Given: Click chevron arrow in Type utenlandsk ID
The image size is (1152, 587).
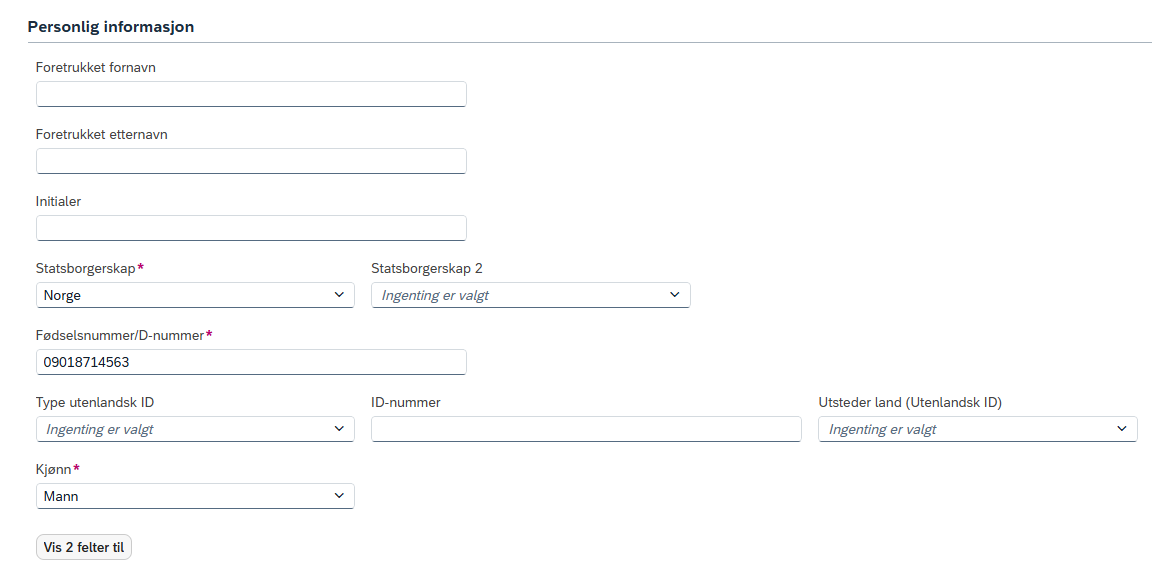Looking at the screenshot, I should point(339,428).
